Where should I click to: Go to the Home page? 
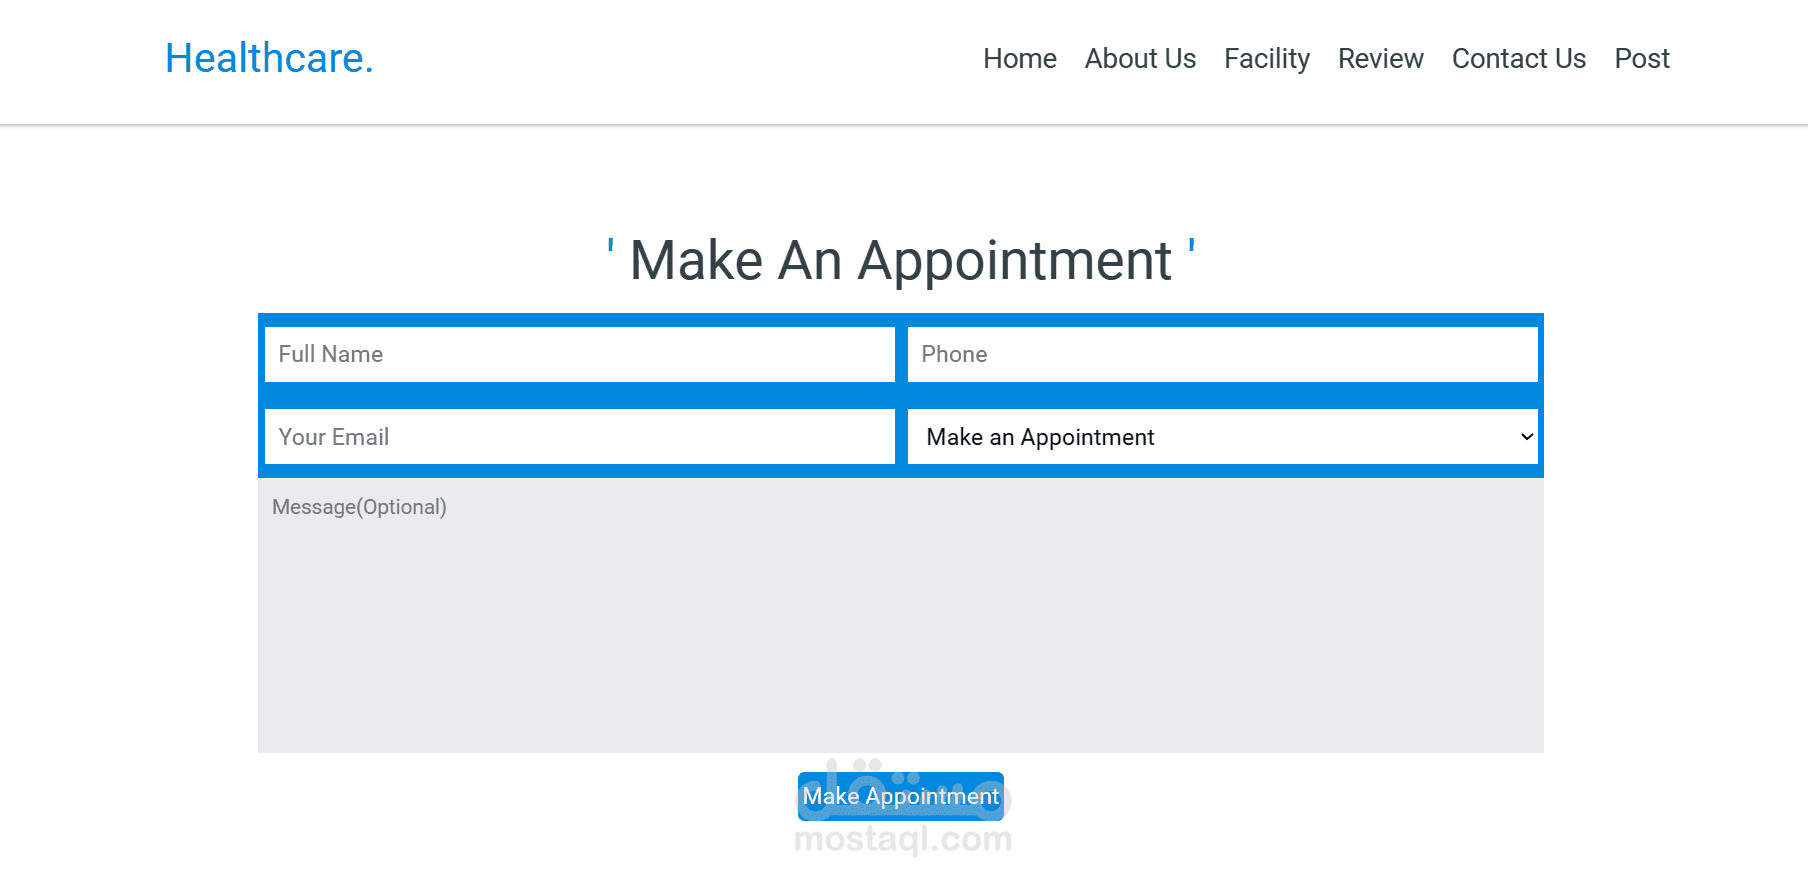[x=1019, y=59]
